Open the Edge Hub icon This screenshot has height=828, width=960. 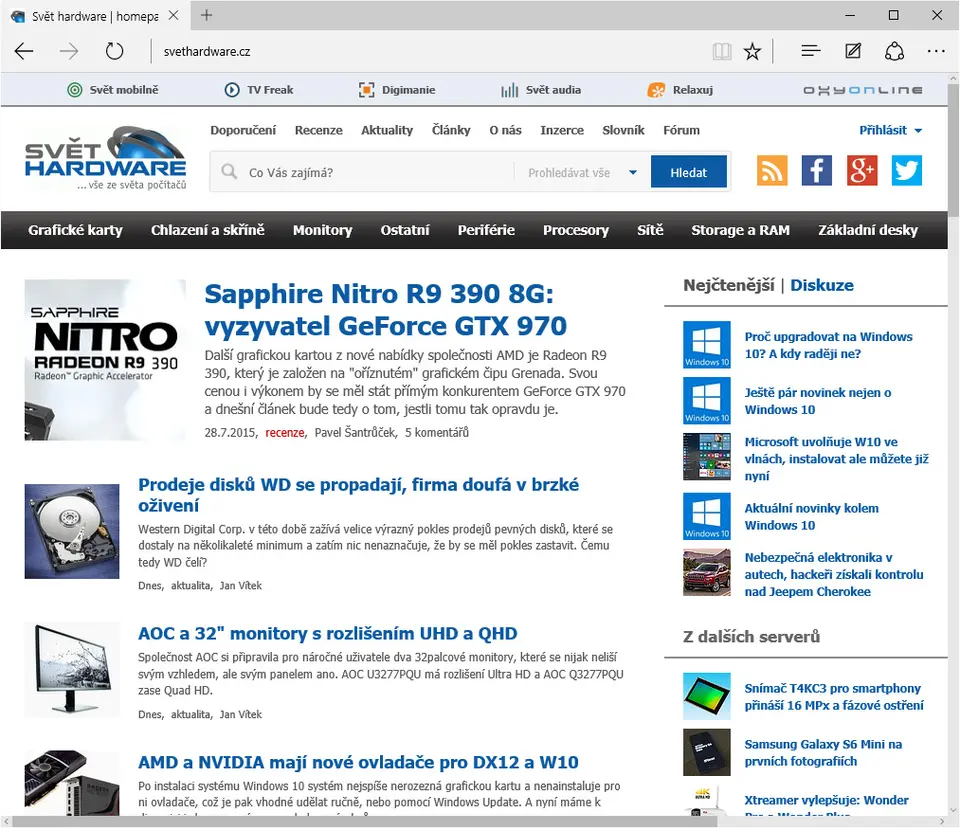(811, 51)
